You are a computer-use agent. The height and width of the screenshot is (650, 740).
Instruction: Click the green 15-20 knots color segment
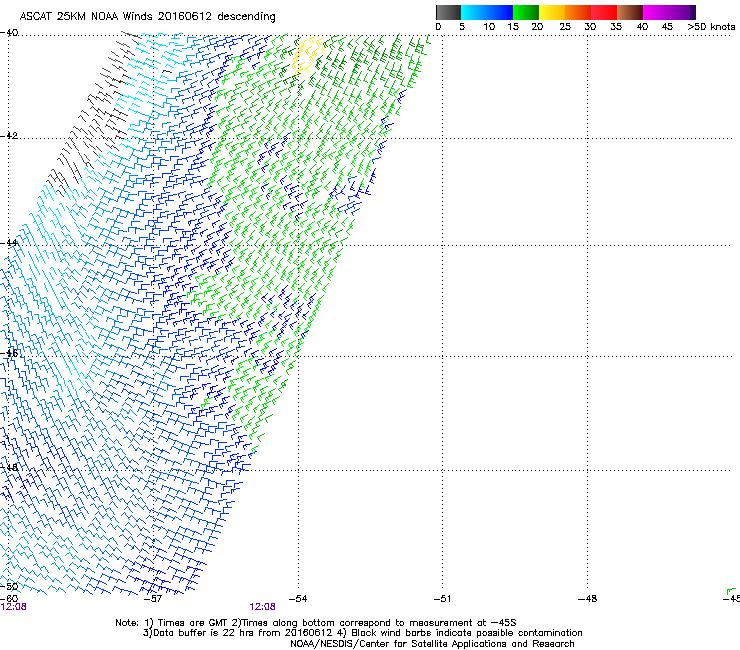tap(526, 12)
